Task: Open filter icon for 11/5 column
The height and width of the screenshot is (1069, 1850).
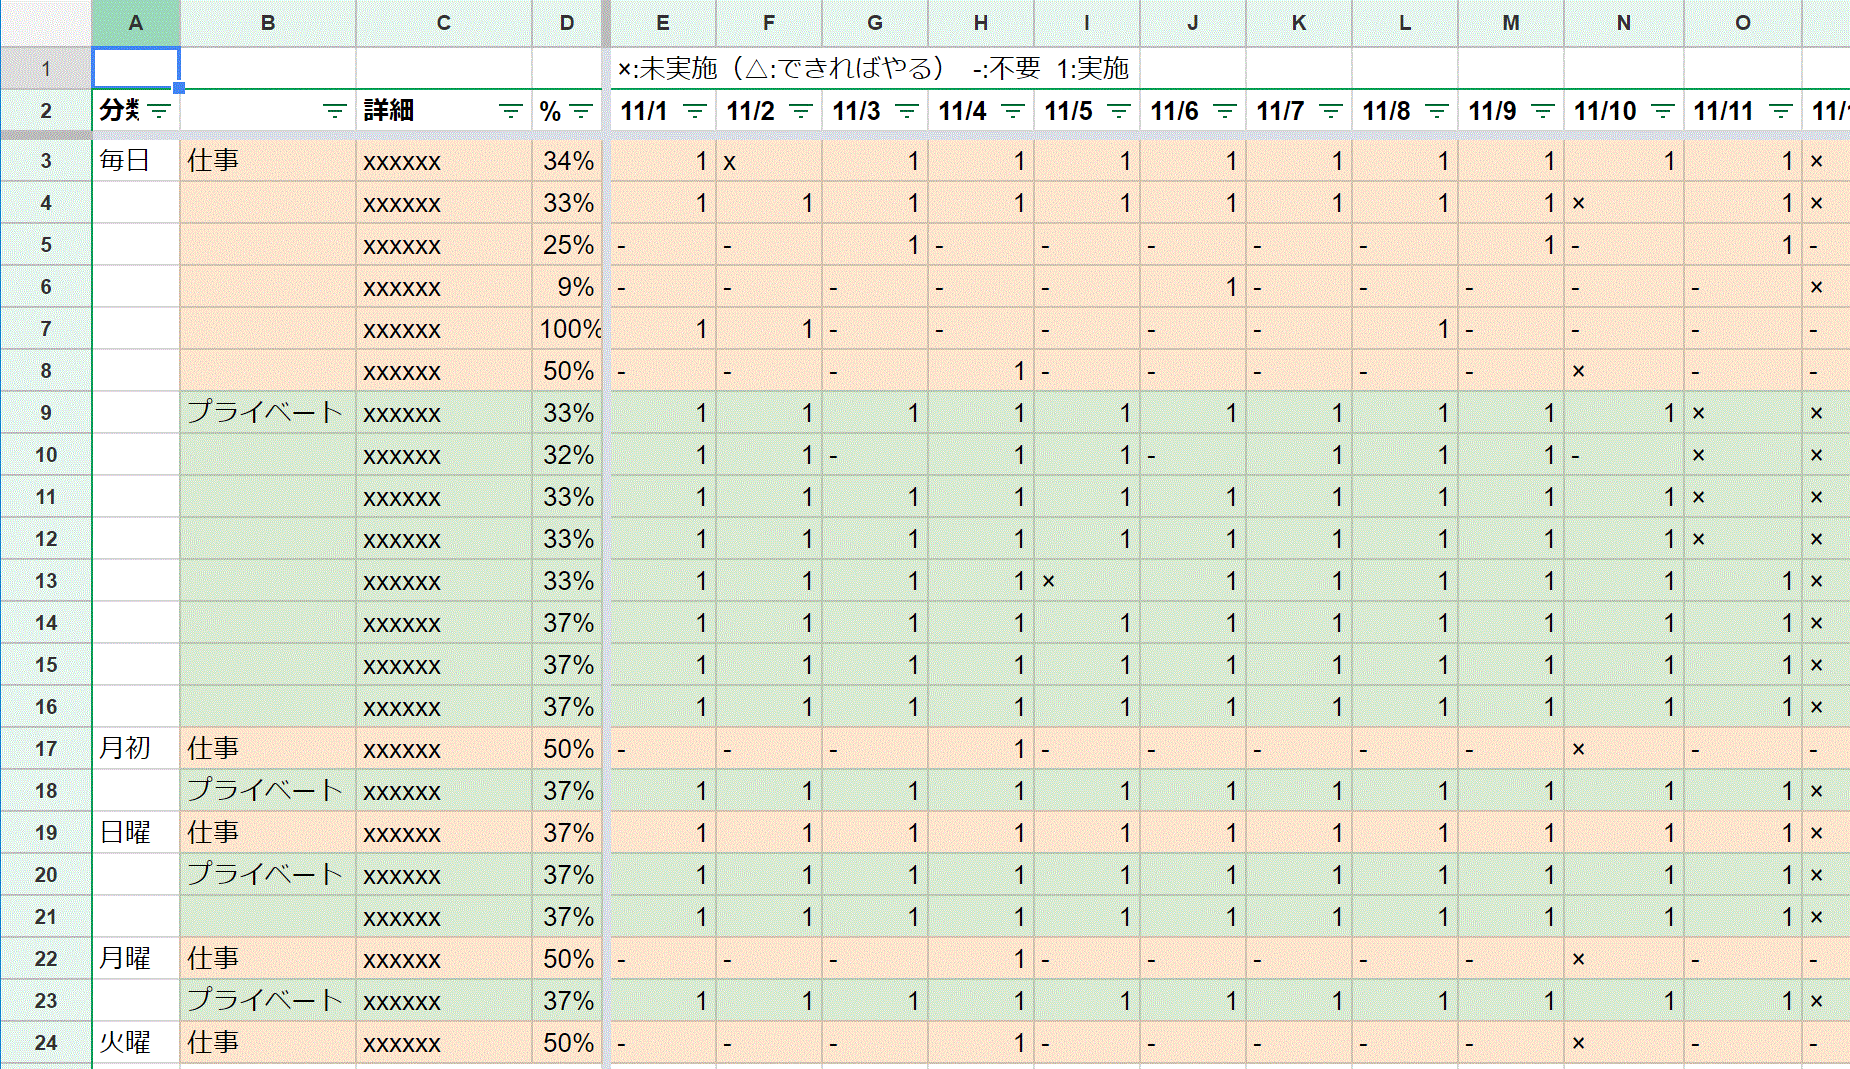Action: 1119,111
